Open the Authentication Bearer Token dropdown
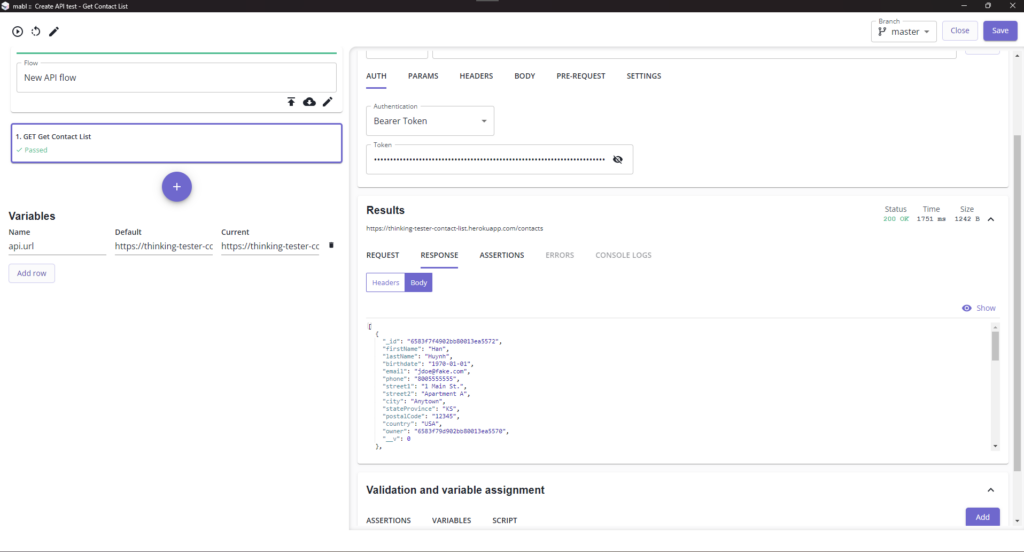 pyautogui.click(x=430, y=121)
